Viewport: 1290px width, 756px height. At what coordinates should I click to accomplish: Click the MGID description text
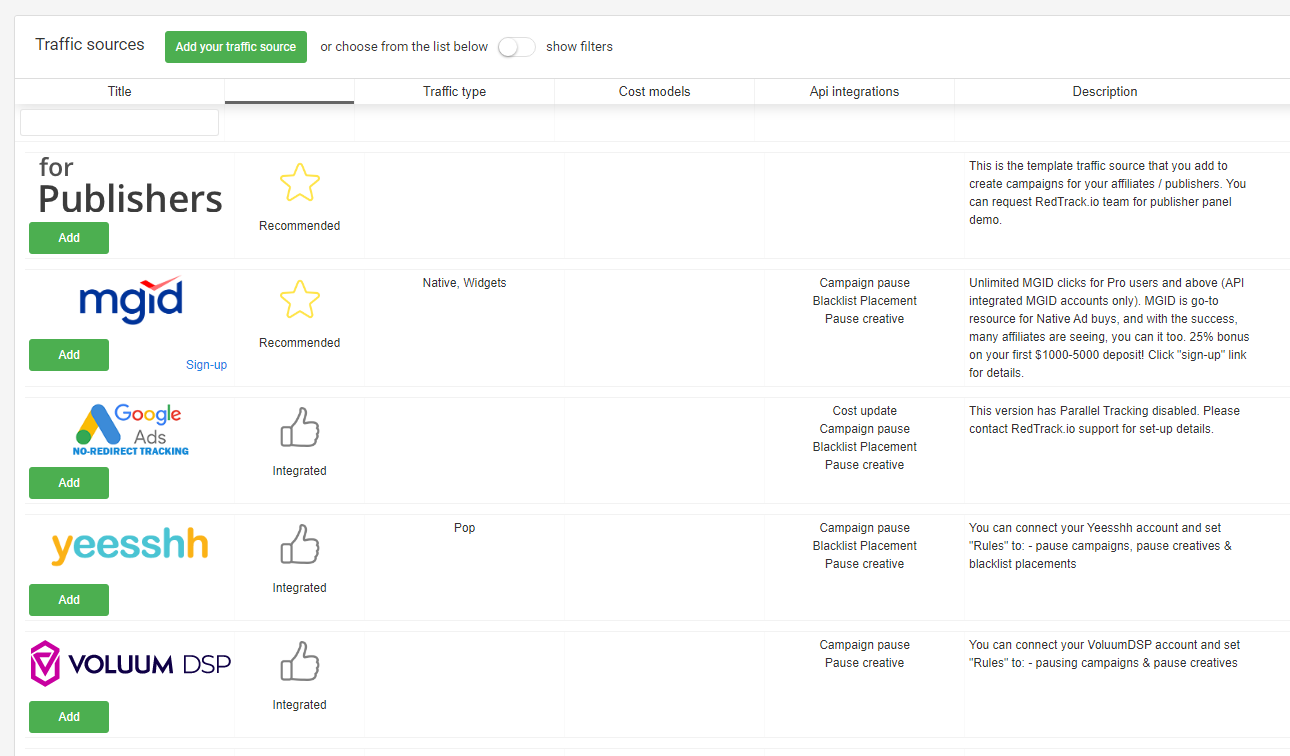tap(1108, 328)
